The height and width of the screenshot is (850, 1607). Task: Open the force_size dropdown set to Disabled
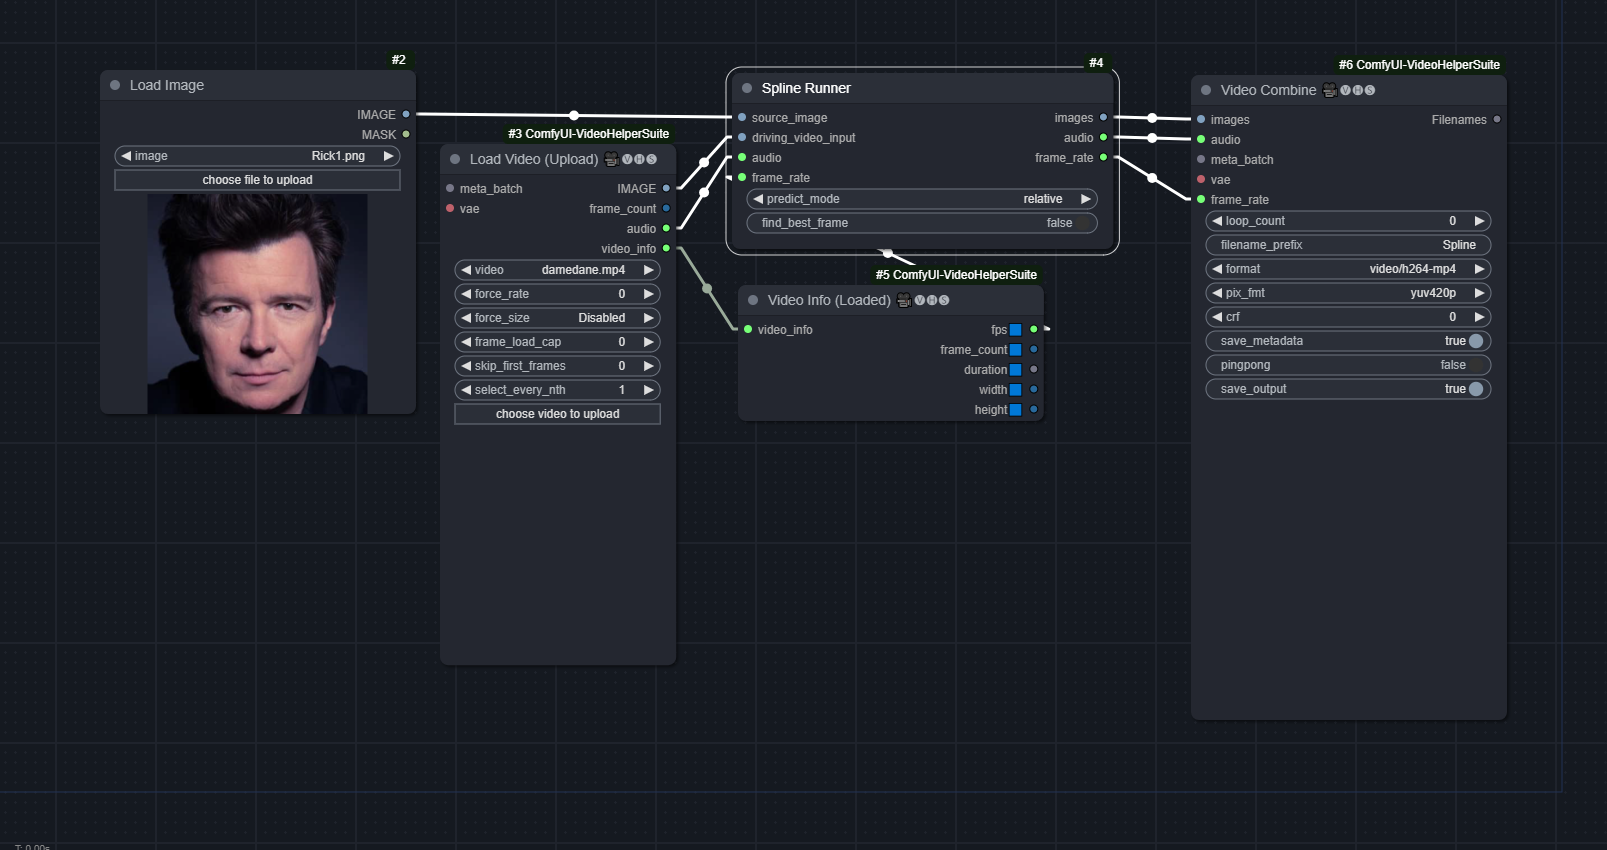[558, 318]
